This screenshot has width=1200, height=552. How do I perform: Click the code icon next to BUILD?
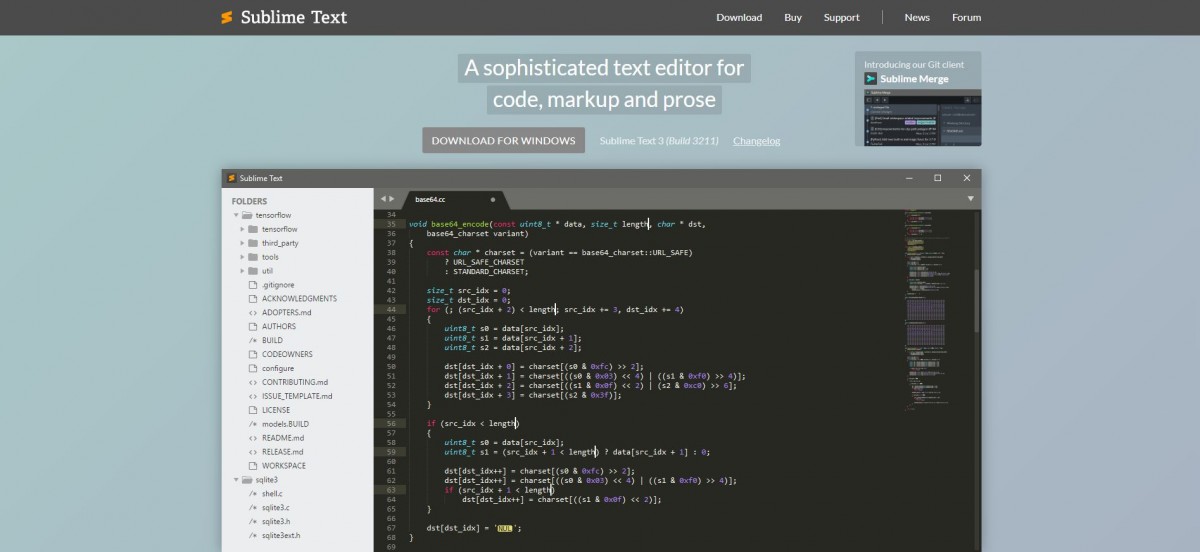[x=253, y=340]
